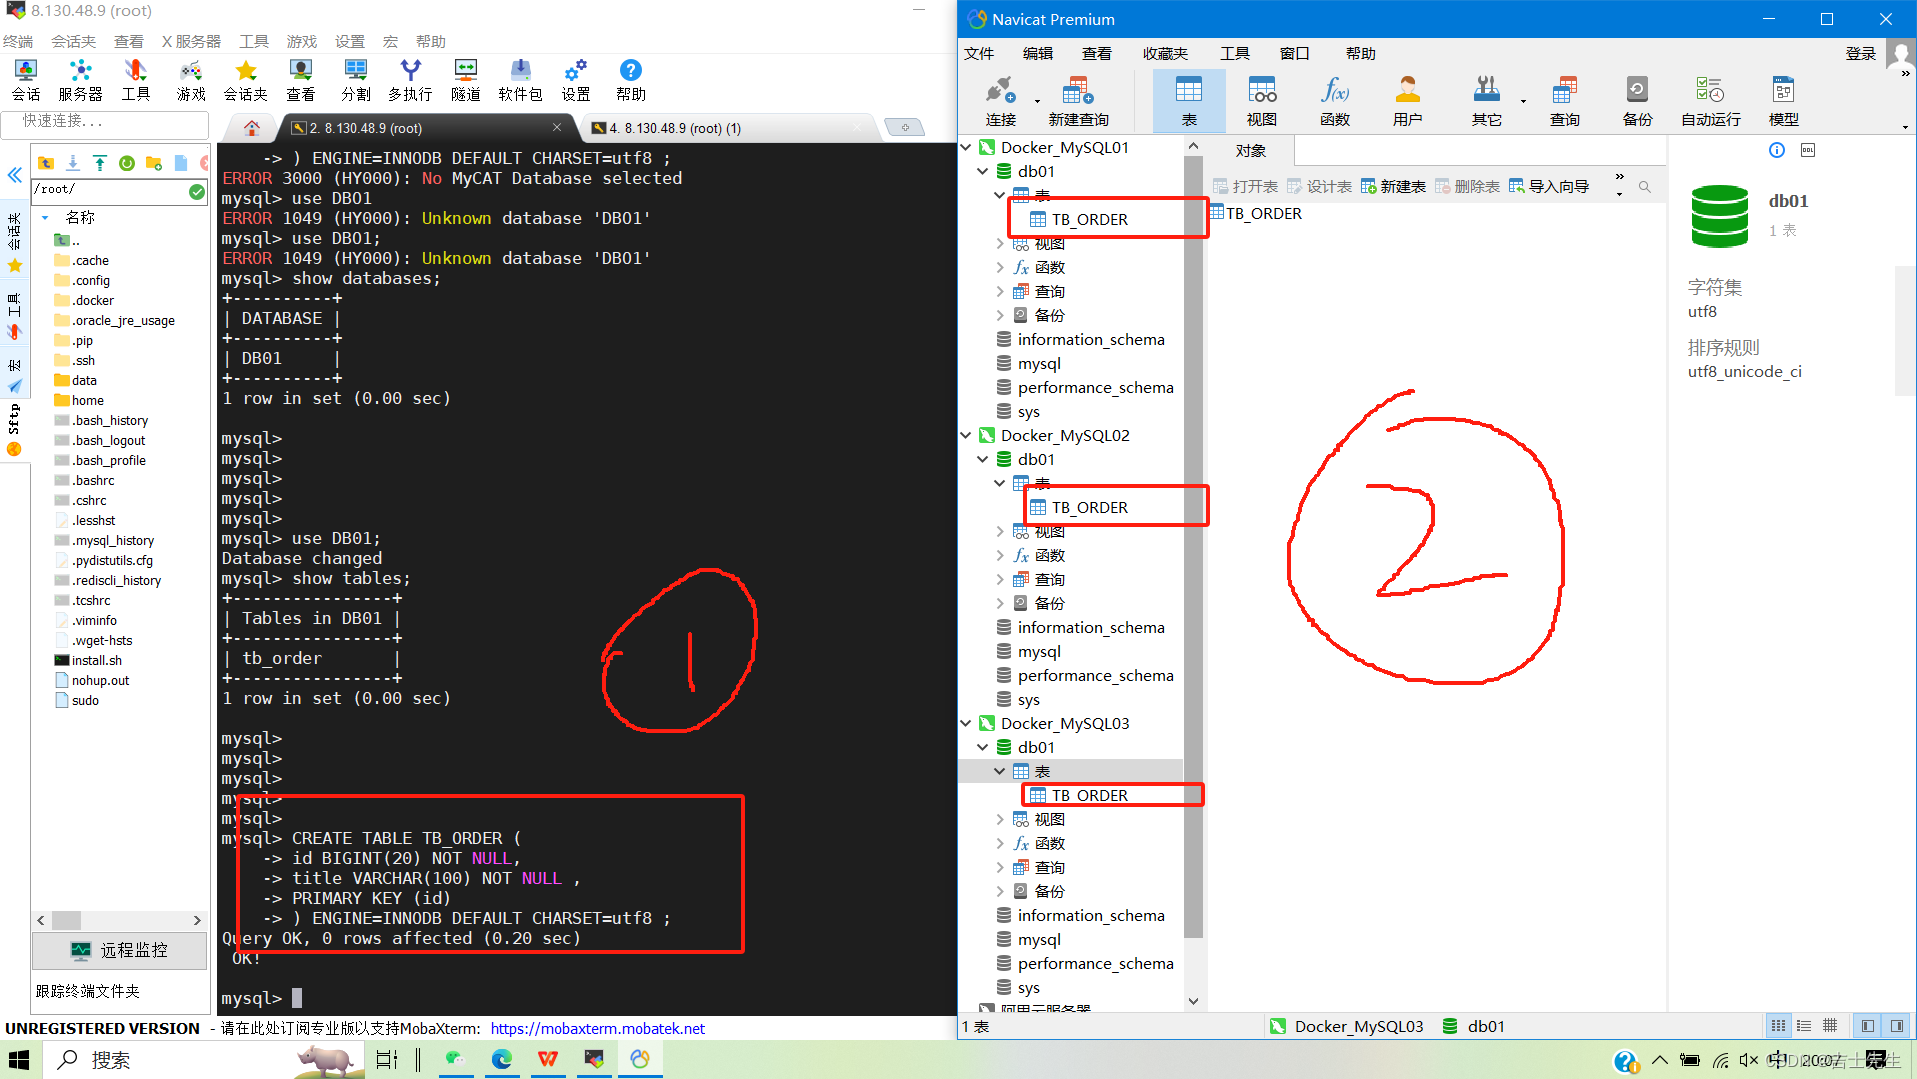The image size is (1917, 1079).
Task: Click 新建表 button
Action: coord(1393,187)
